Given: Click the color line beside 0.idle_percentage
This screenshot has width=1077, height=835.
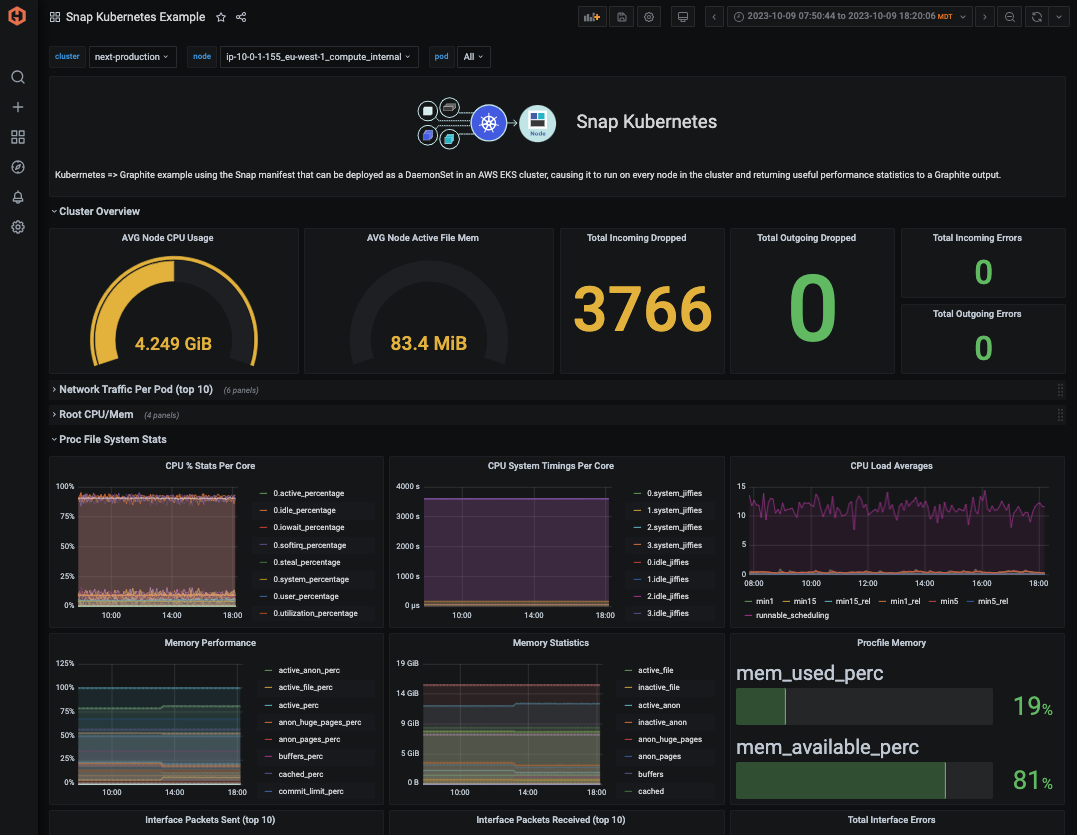Looking at the screenshot, I should tap(264, 511).
